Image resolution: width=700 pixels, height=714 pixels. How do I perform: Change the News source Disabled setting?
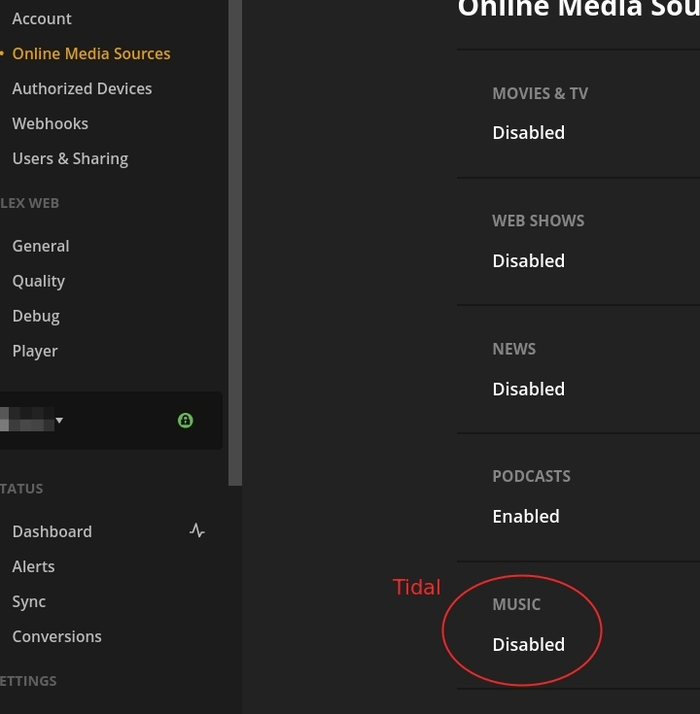tap(528, 389)
